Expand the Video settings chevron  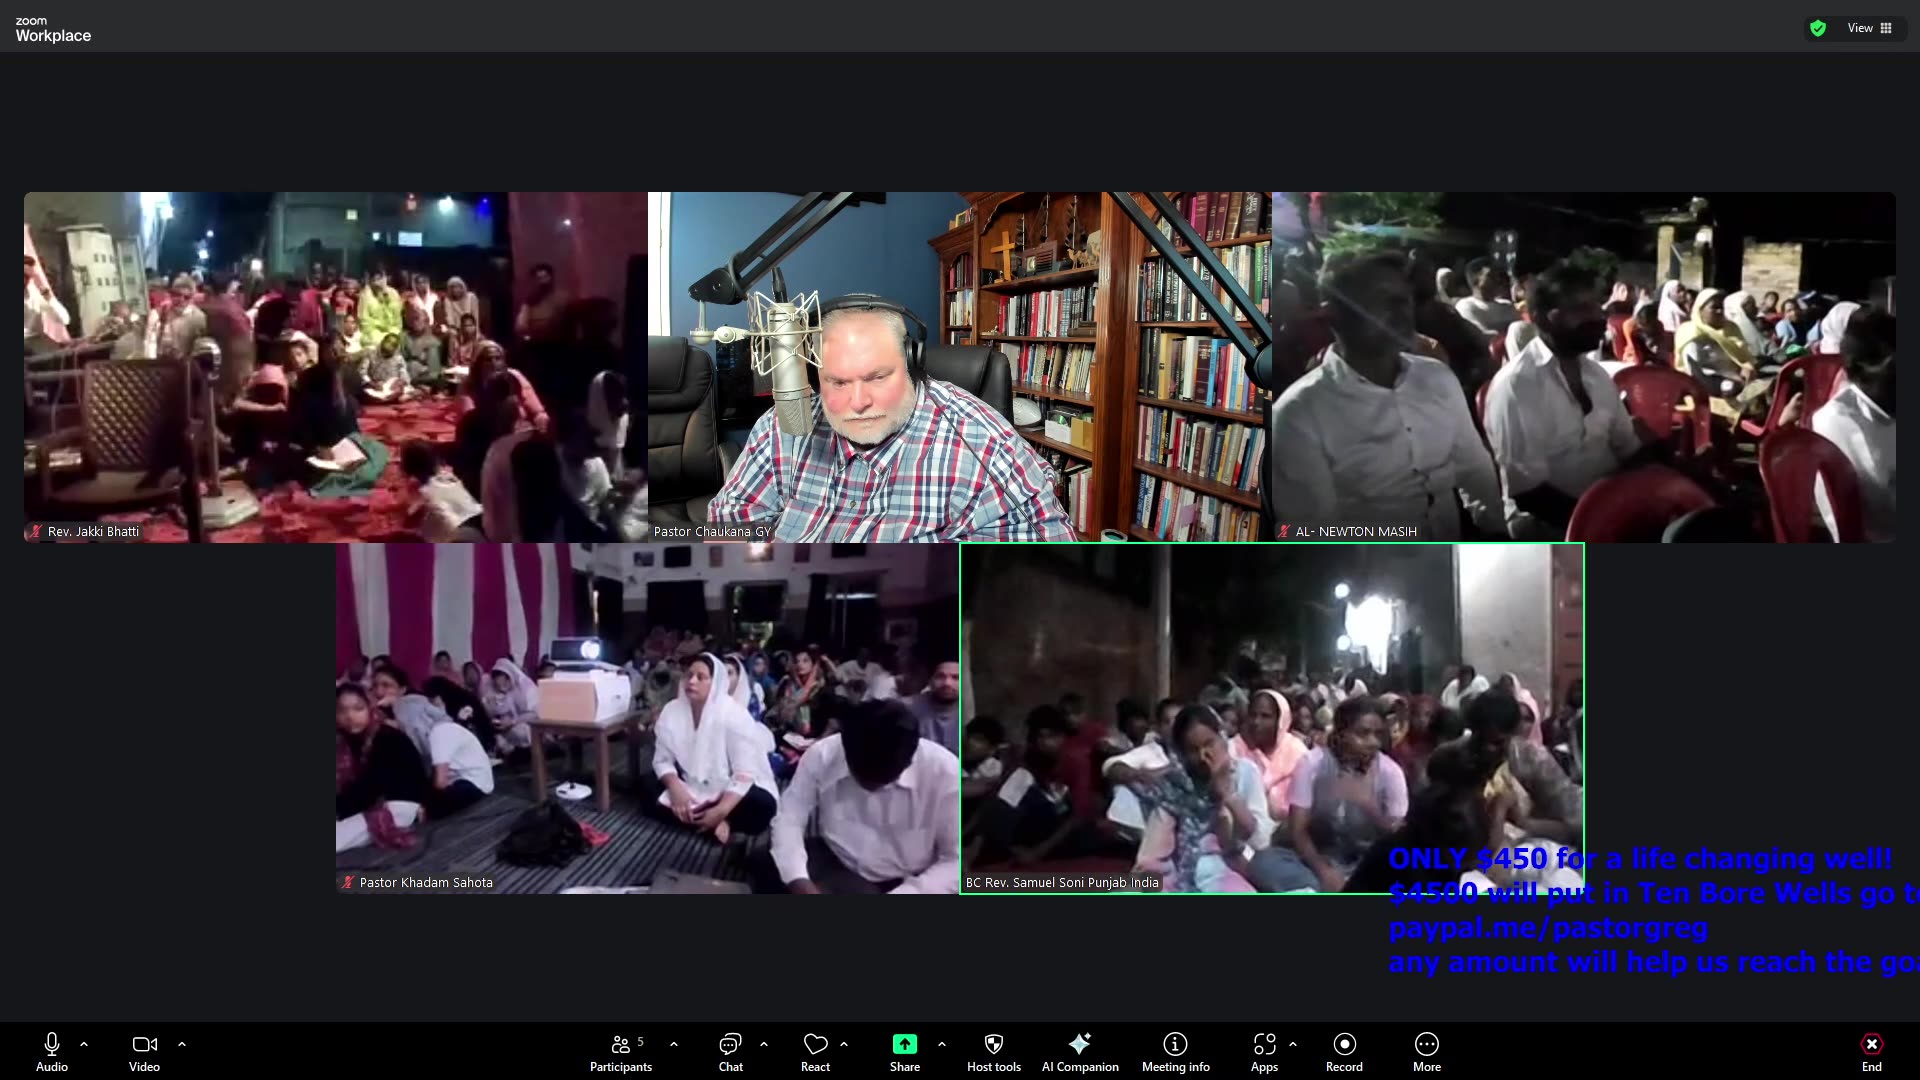click(182, 1045)
